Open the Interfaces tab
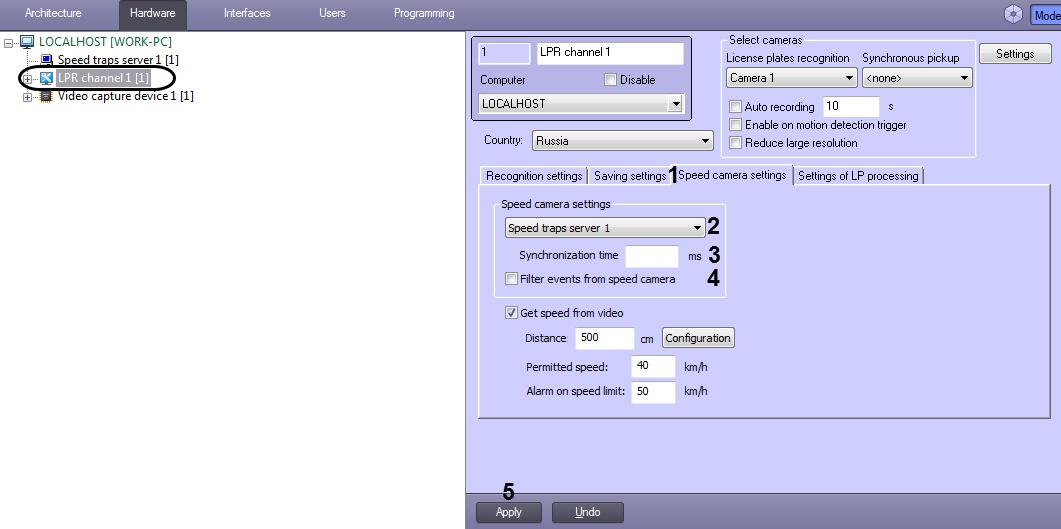The width and height of the screenshot is (1061, 529). pos(247,13)
